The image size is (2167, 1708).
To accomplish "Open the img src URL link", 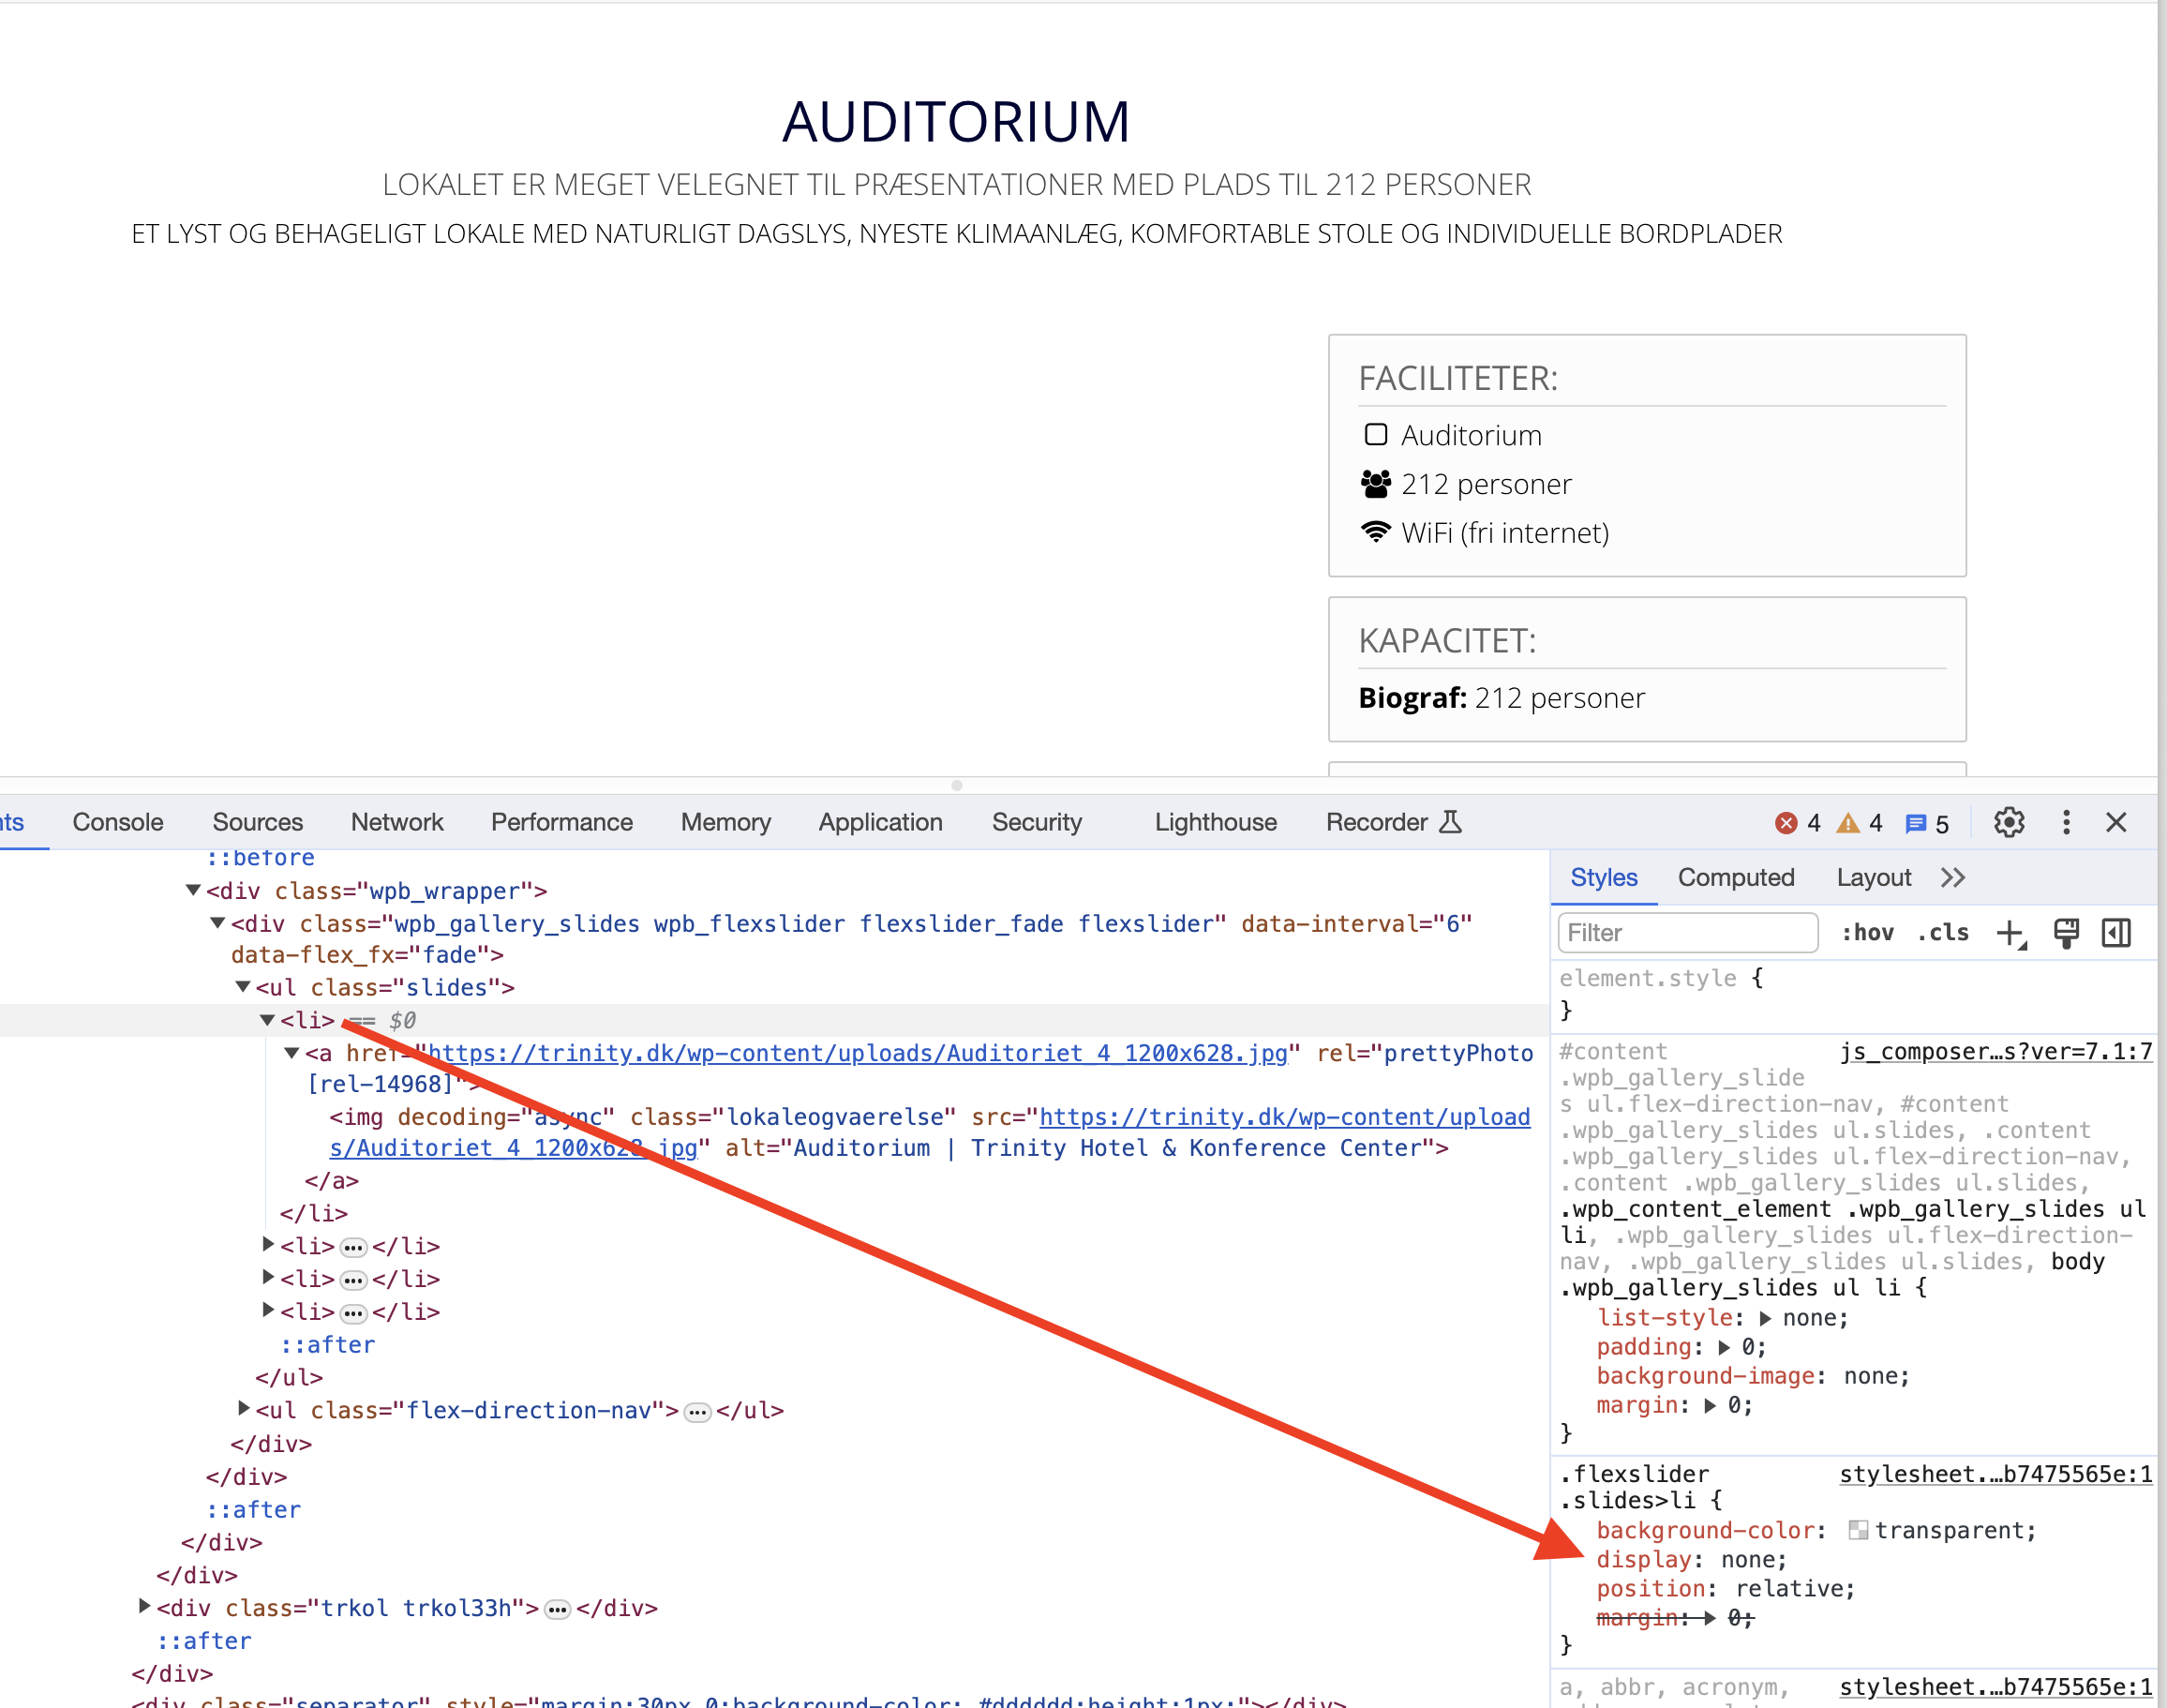I will click(1285, 1117).
